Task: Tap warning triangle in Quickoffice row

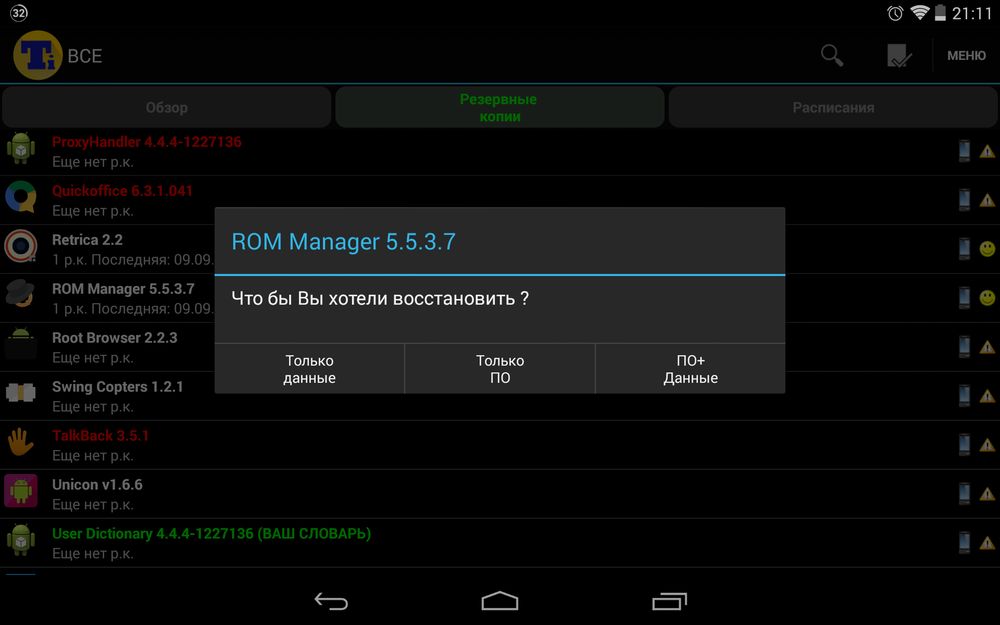Action: click(x=987, y=200)
